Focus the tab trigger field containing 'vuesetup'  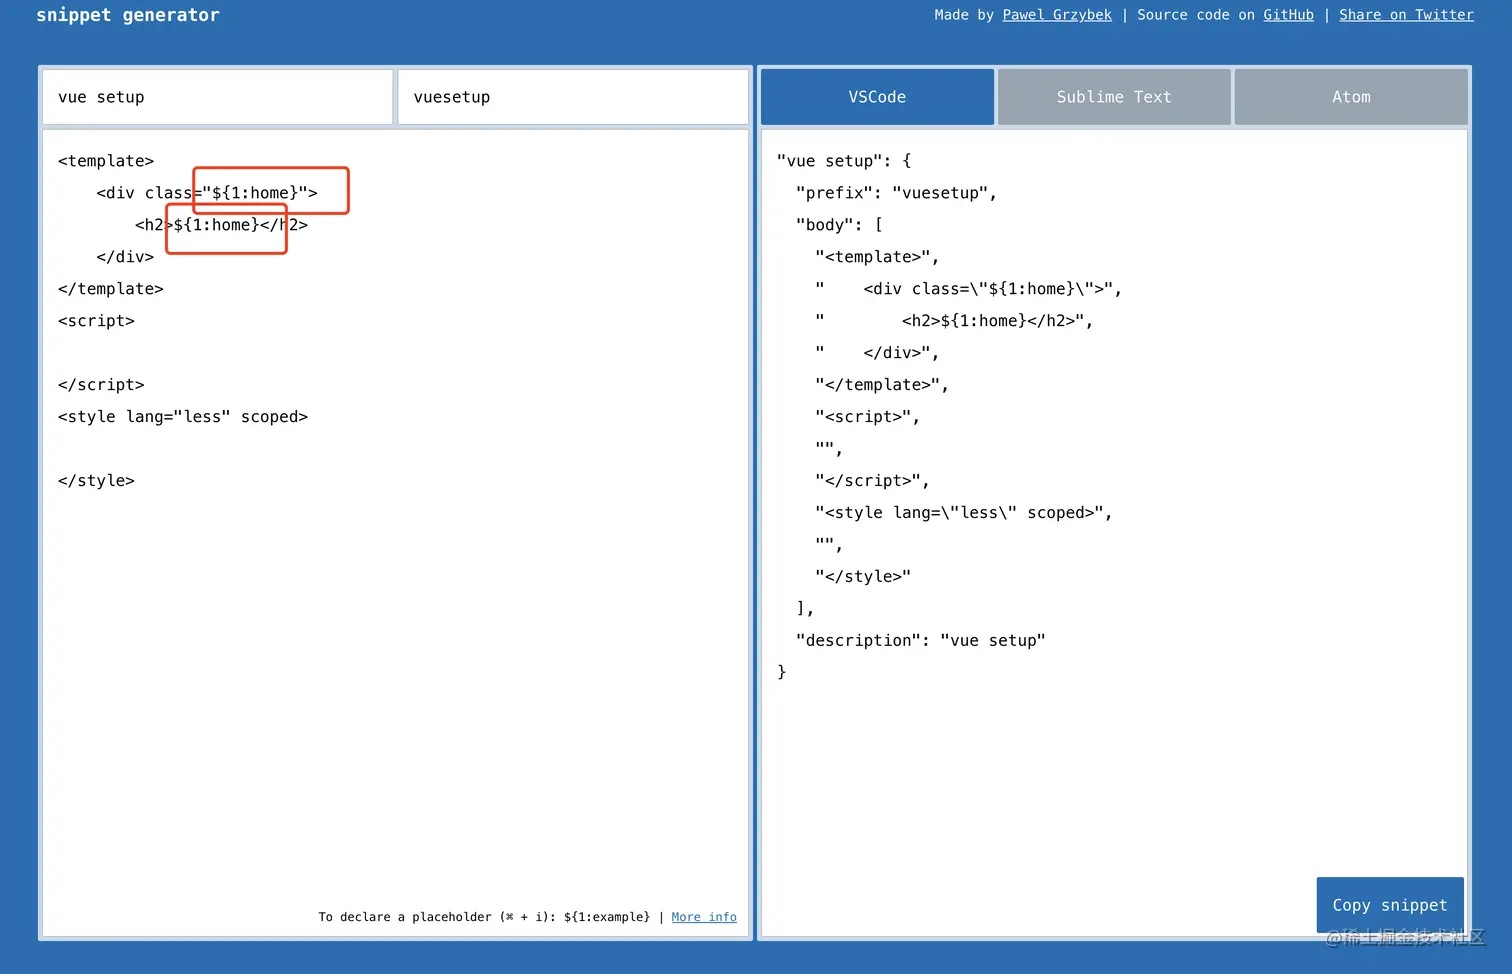(x=573, y=97)
